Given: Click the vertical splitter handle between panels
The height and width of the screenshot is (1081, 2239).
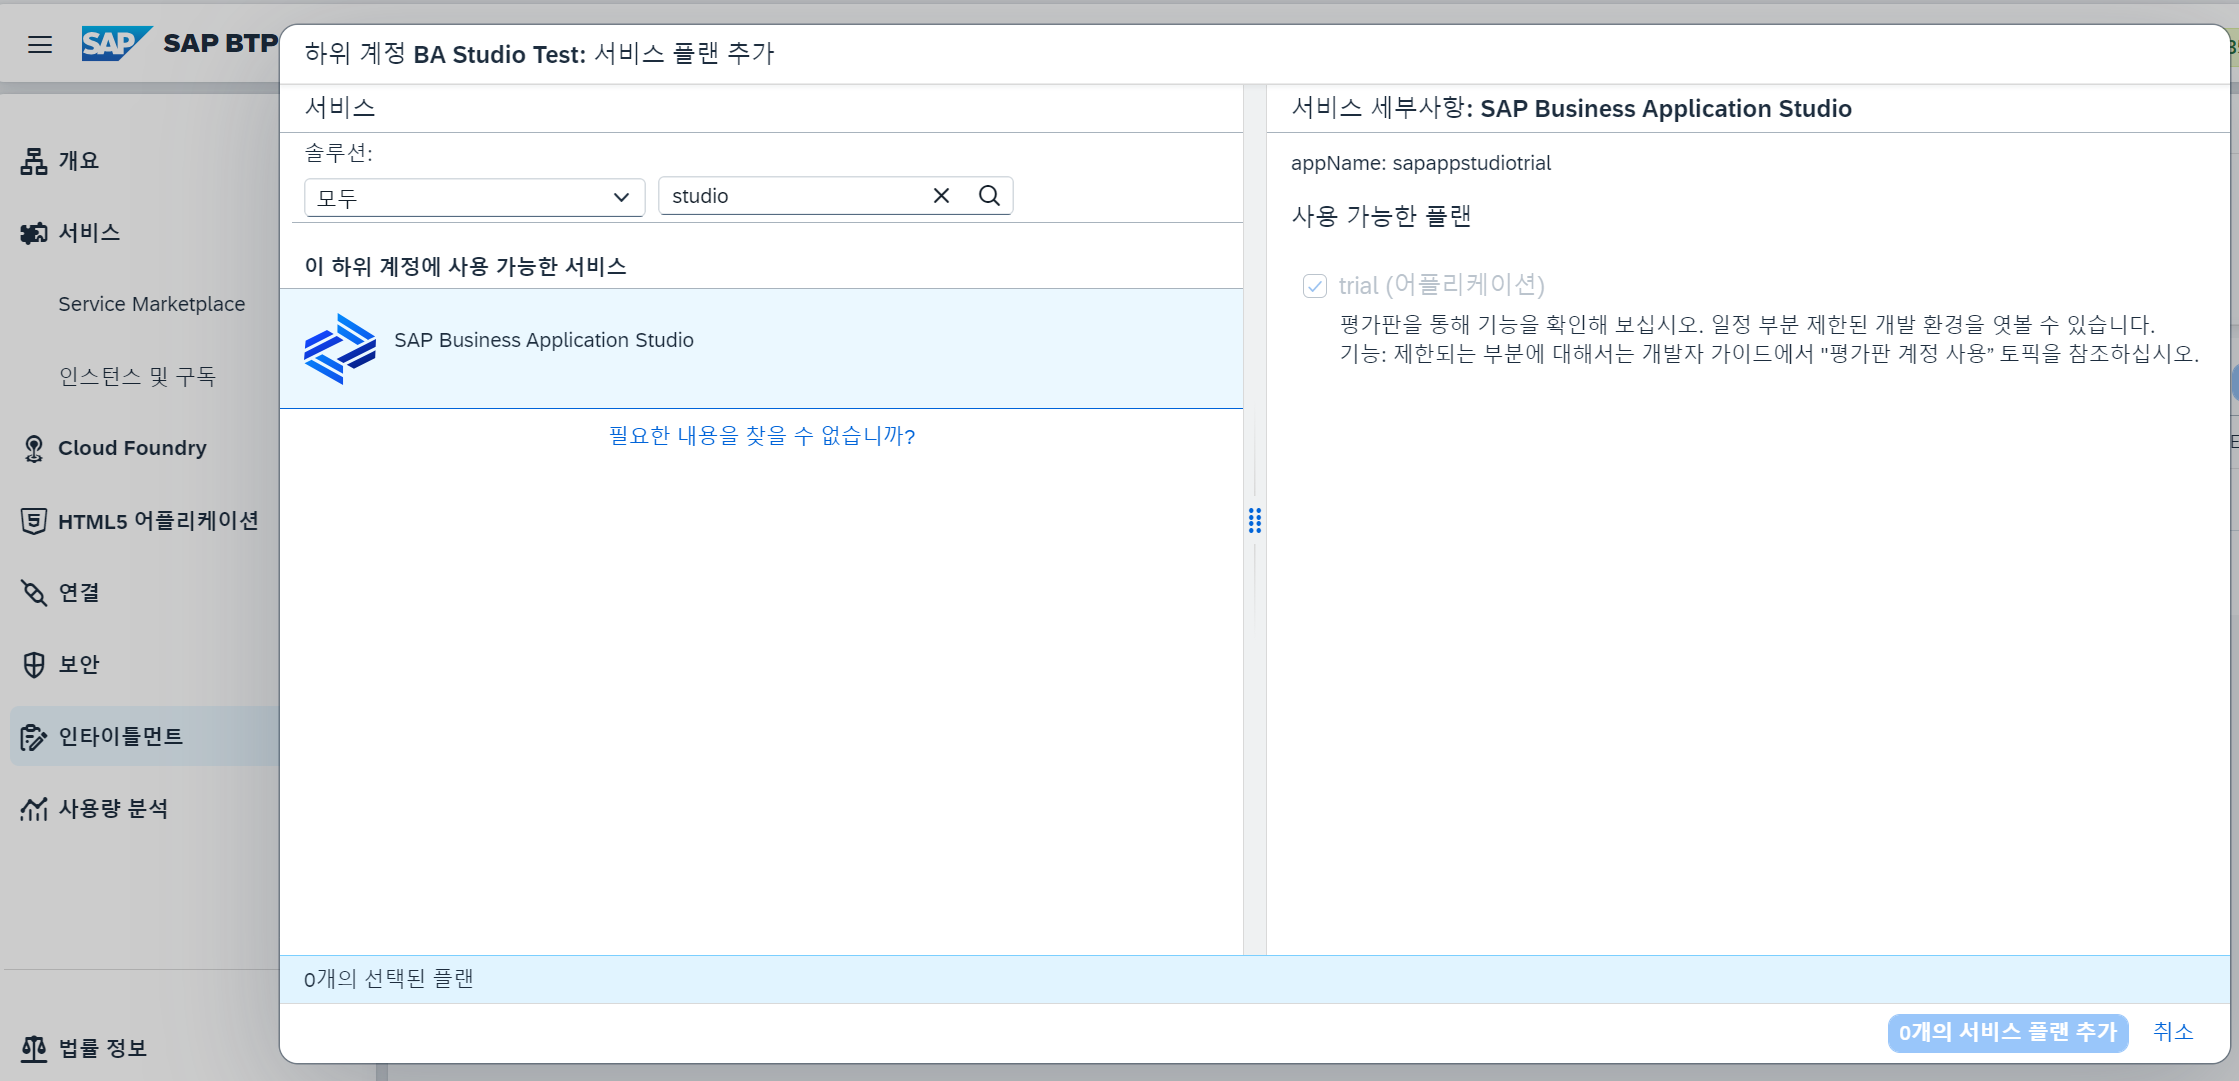Looking at the screenshot, I should tap(1254, 520).
